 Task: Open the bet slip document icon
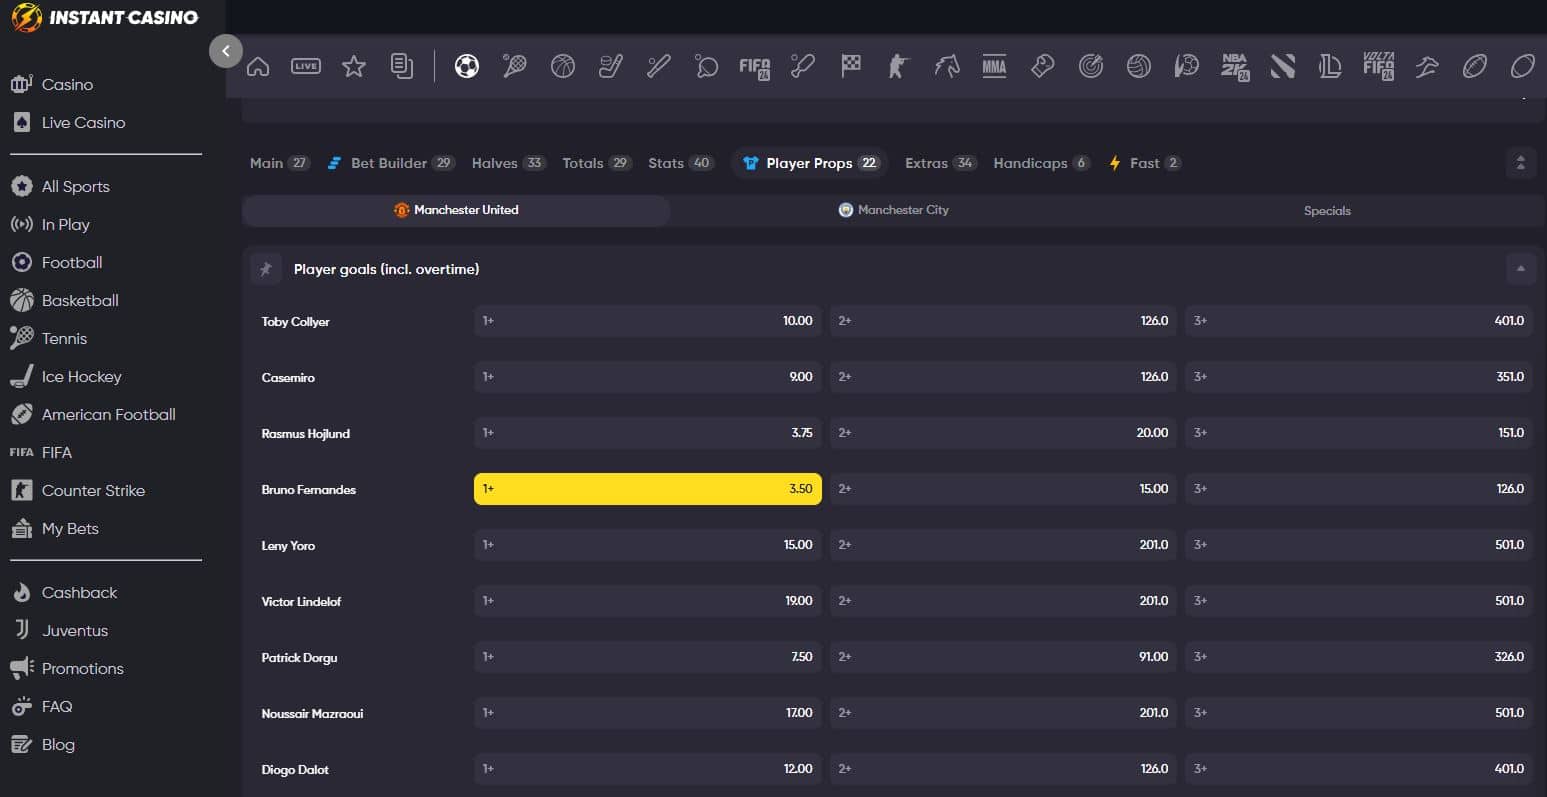point(402,67)
